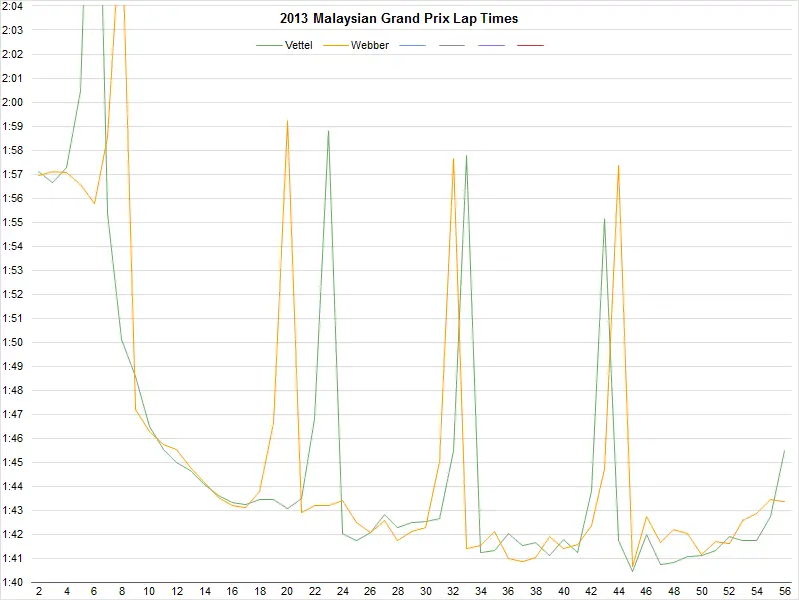Click the green Vettel legend line swatch
The height and width of the screenshot is (600, 799).
270,45
